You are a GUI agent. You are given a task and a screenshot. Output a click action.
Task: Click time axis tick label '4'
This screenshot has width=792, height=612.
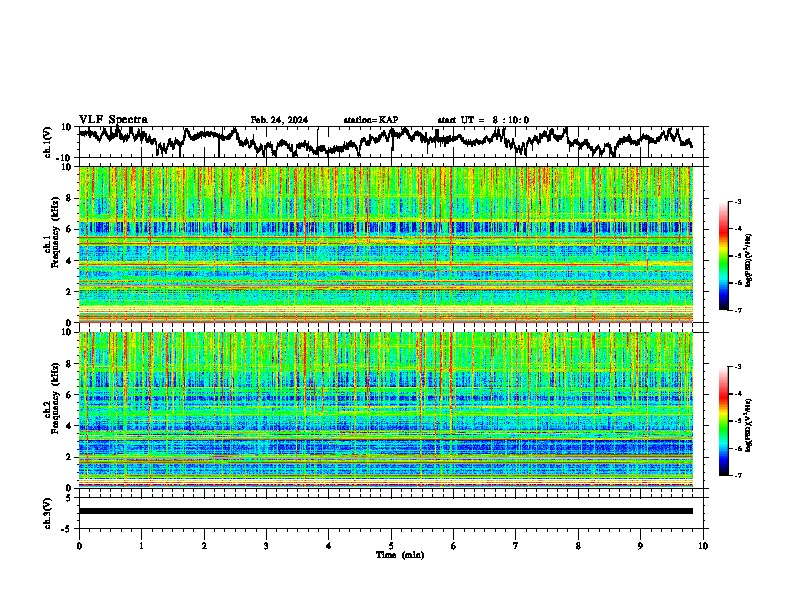click(x=328, y=546)
